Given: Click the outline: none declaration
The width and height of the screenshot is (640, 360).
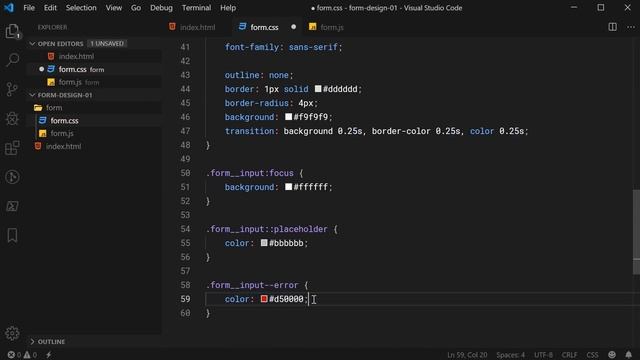Looking at the screenshot, I should click(x=259, y=75).
